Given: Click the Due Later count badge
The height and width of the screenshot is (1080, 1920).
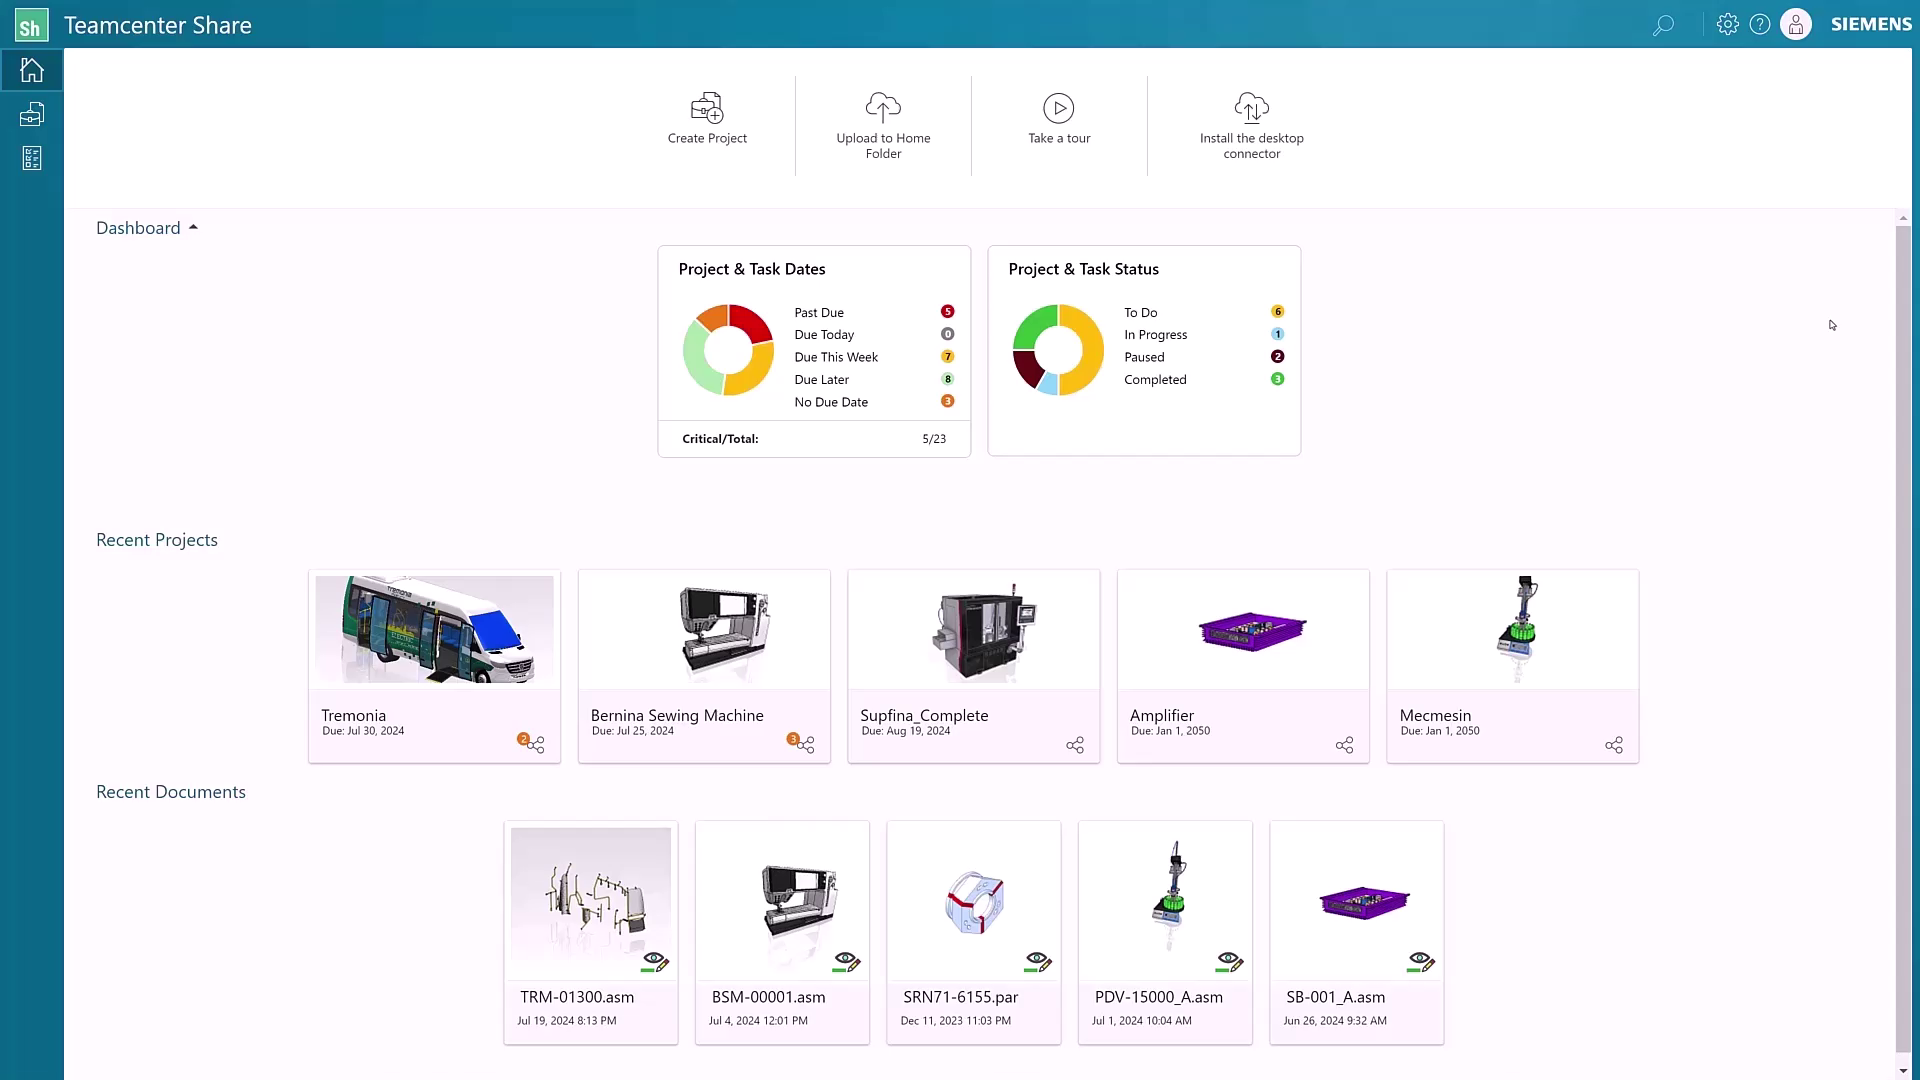Looking at the screenshot, I should tap(948, 379).
